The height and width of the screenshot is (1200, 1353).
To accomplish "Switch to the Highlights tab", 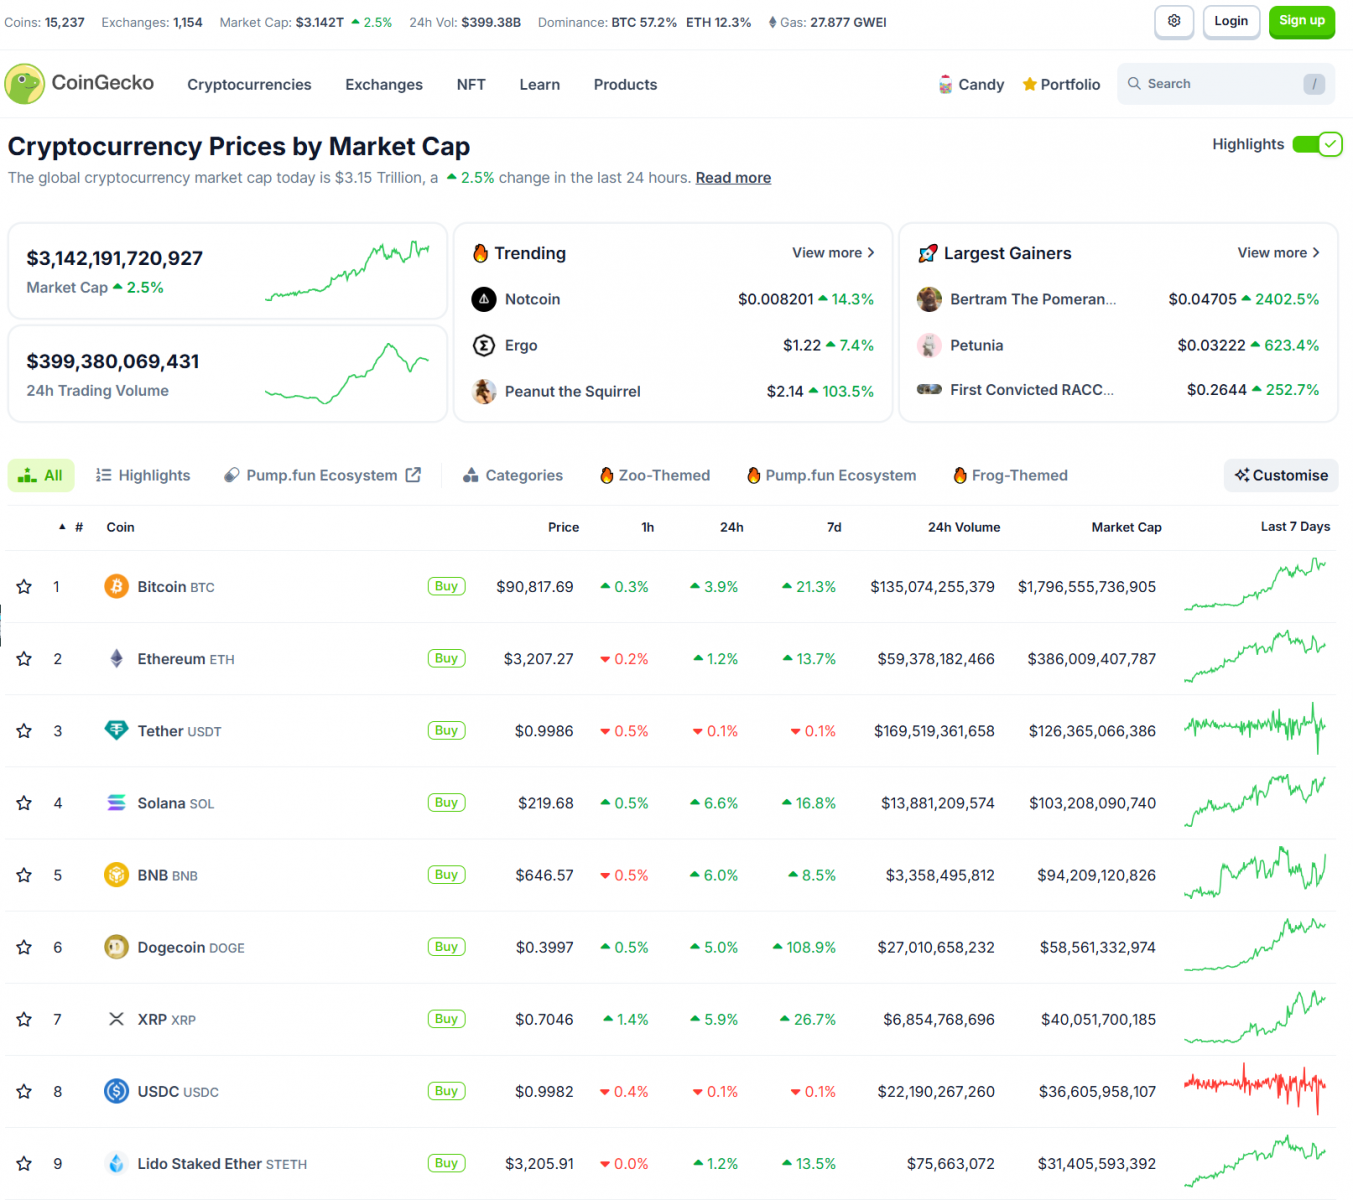I will [142, 475].
